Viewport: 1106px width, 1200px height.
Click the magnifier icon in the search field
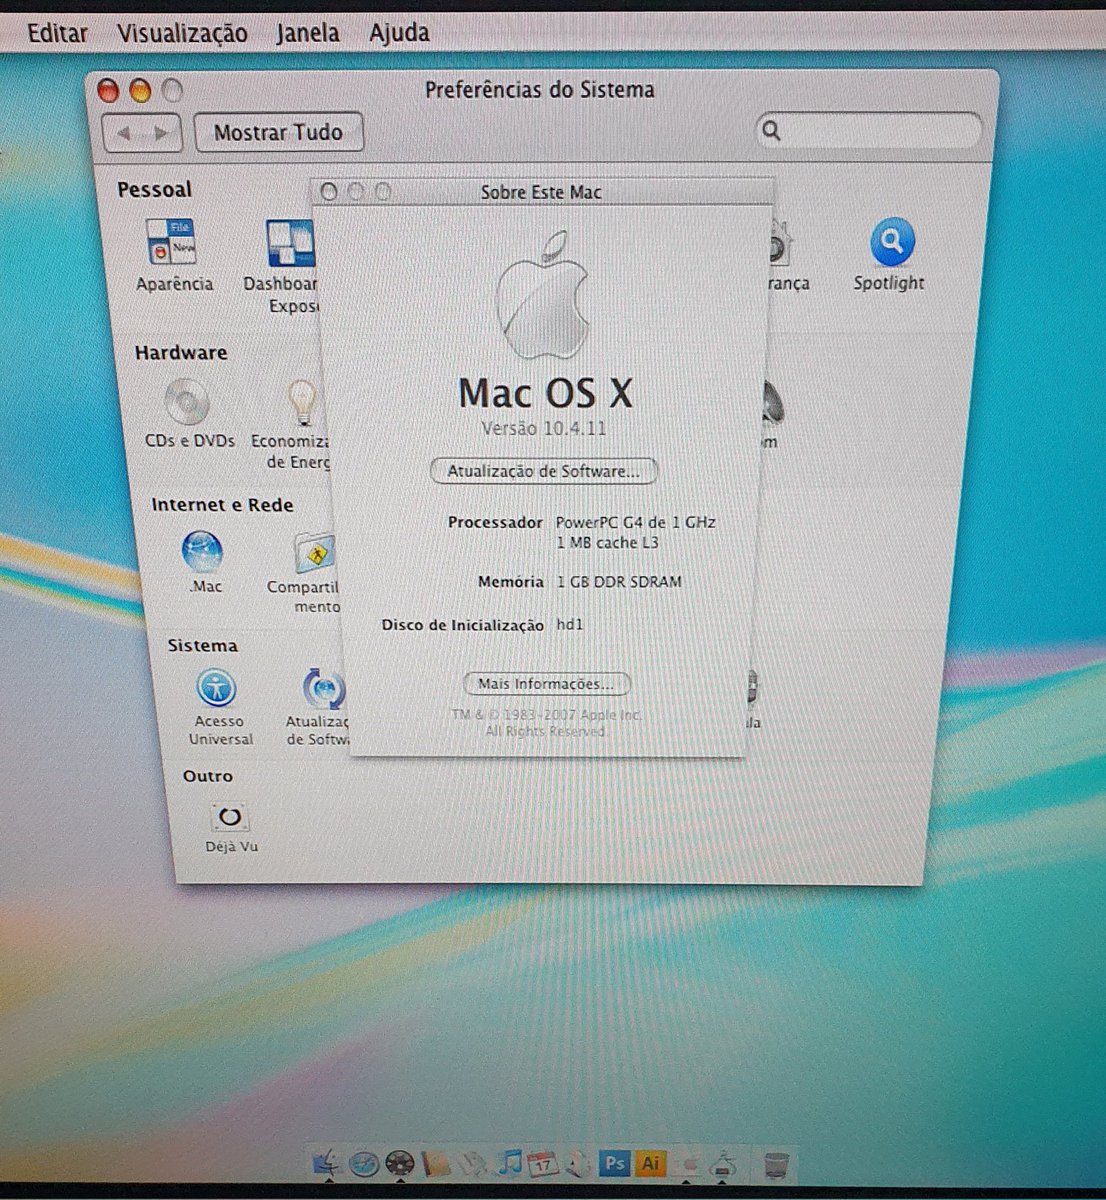[x=771, y=130]
